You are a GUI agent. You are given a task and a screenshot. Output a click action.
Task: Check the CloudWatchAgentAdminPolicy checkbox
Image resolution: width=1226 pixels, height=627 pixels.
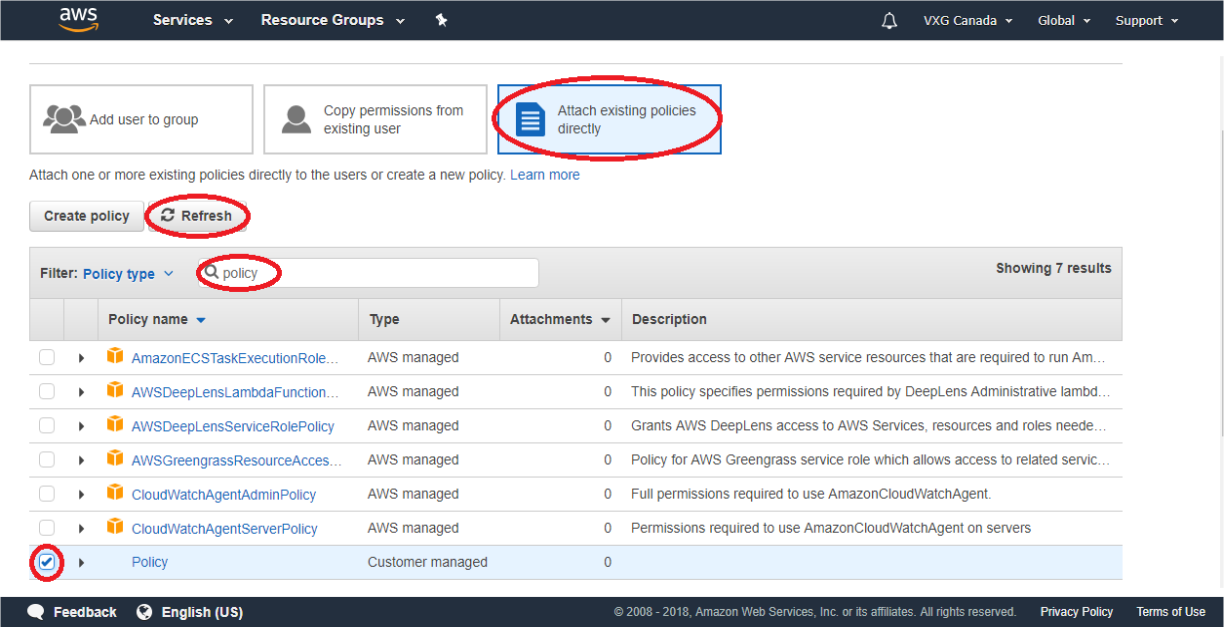[47, 494]
